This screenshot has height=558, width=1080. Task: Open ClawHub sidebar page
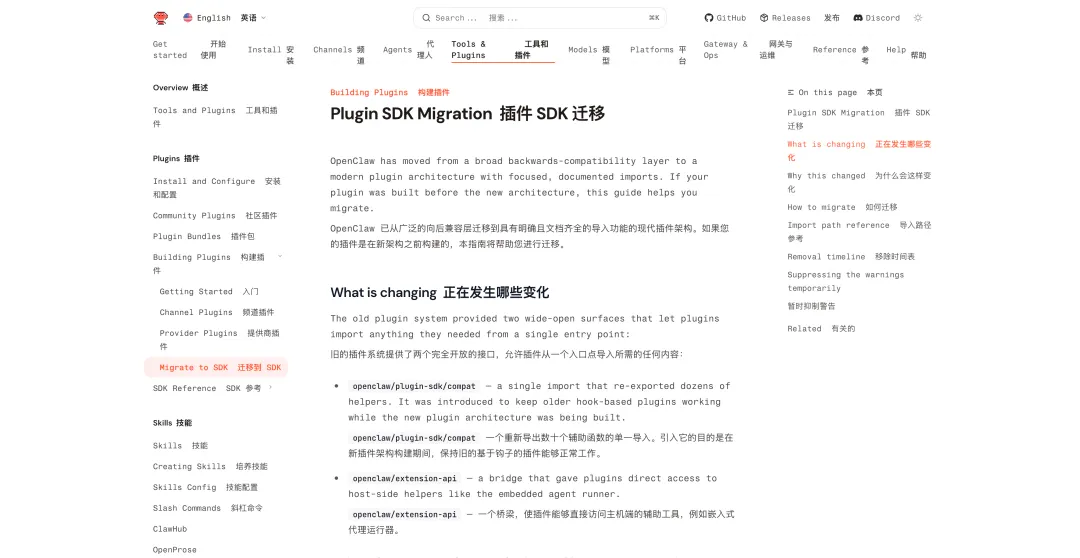tap(170, 529)
